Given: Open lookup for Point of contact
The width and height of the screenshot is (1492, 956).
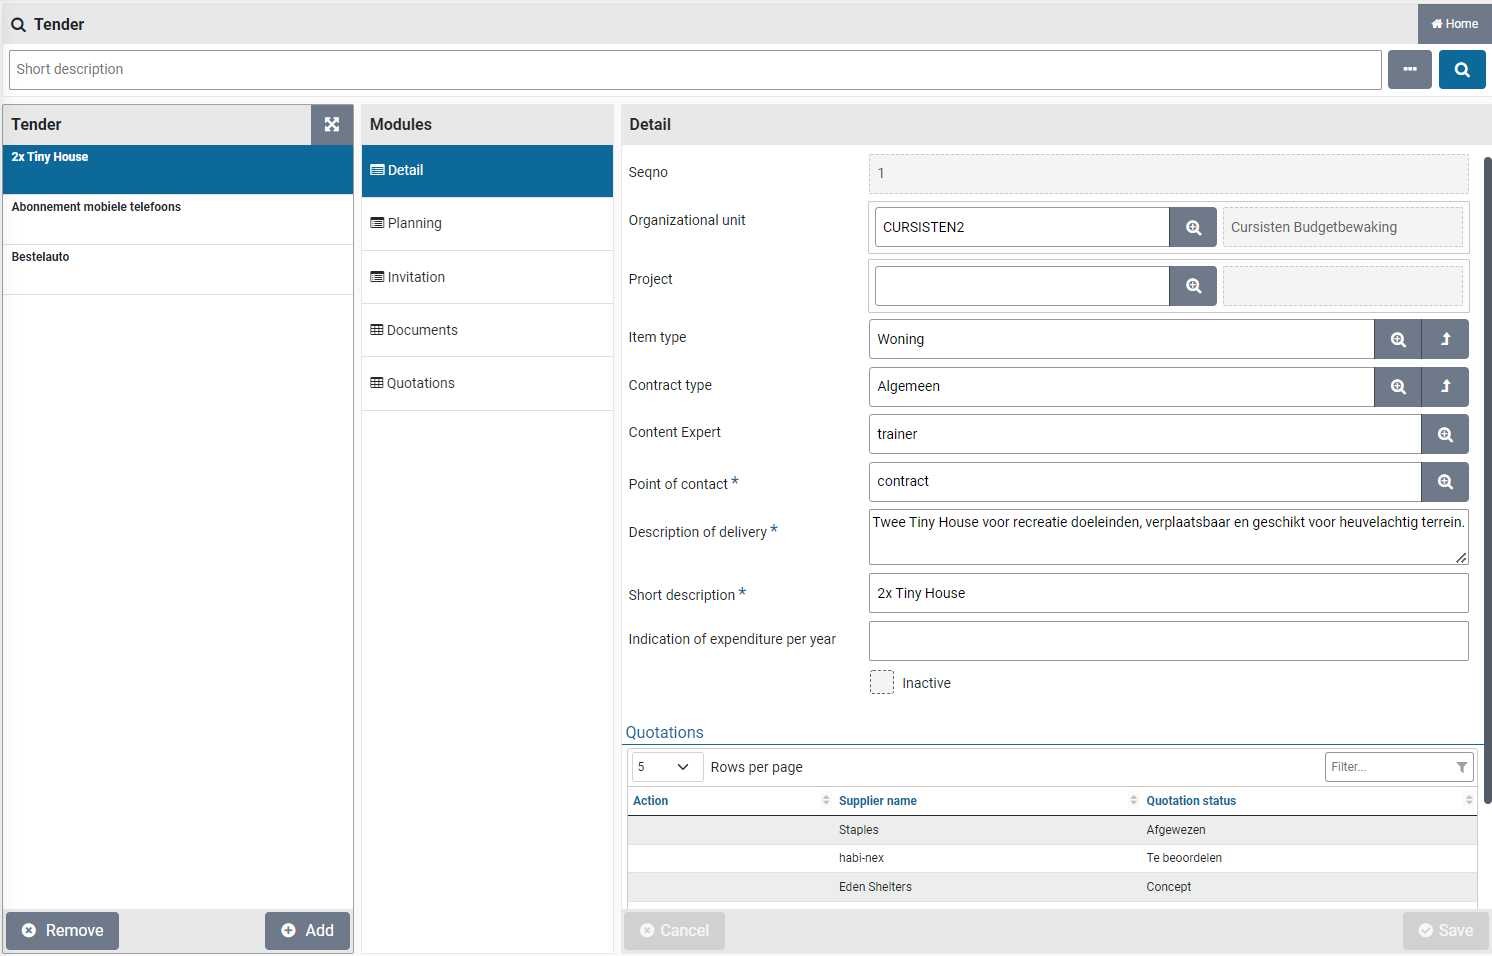Looking at the screenshot, I should click(1445, 482).
